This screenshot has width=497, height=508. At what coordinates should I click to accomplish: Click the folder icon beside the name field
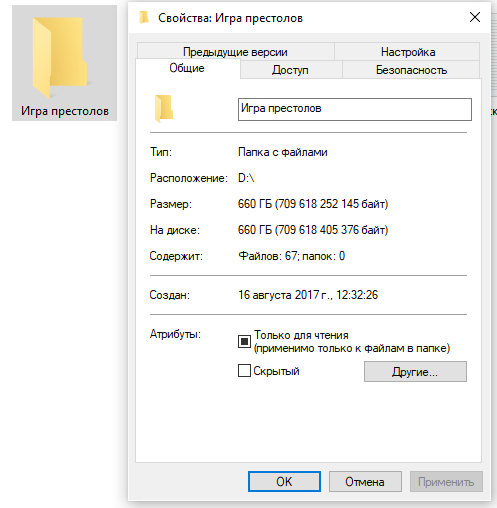pyautogui.click(x=164, y=108)
